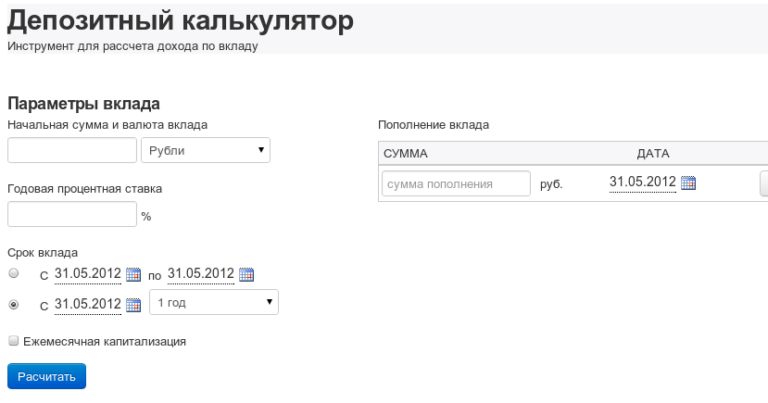
Task: Open calendar icon beside the '1 год' dropdown
Action: (x=135, y=304)
